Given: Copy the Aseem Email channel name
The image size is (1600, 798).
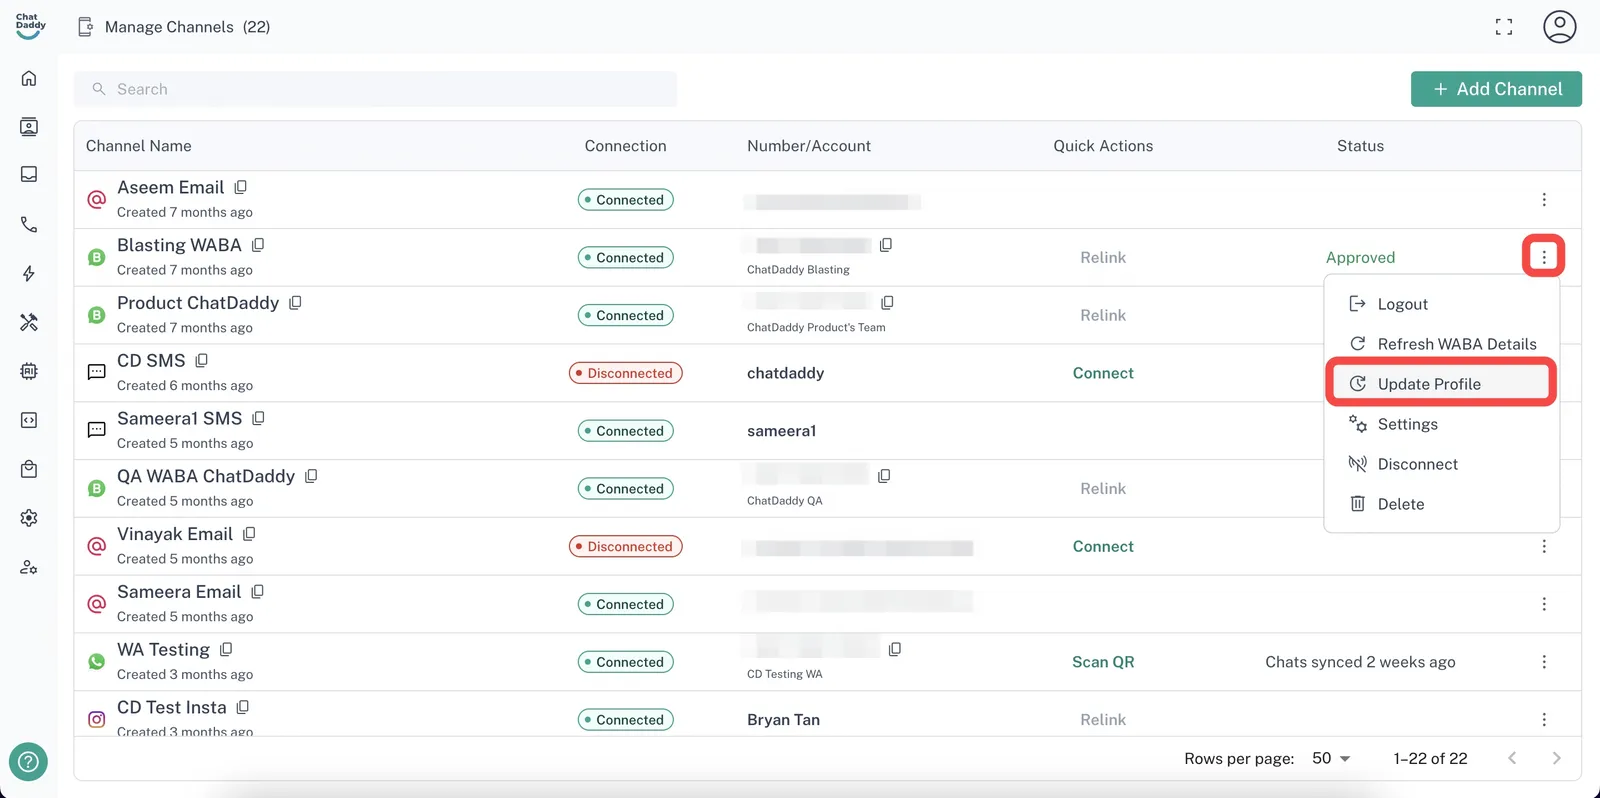Looking at the screenshot, I should (241, 187).
